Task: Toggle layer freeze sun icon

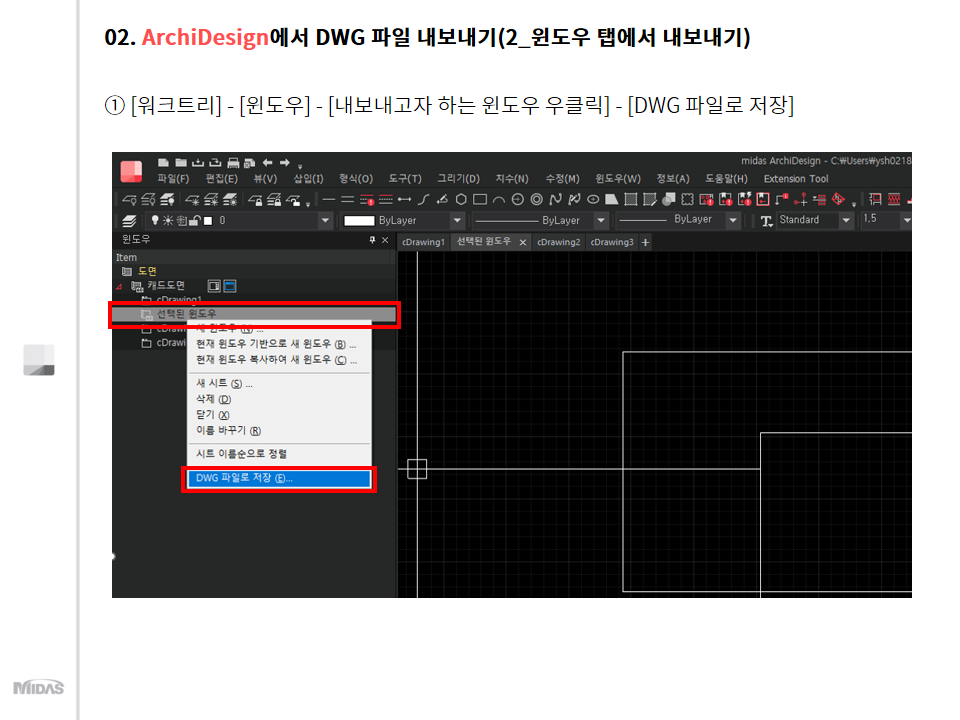Action: click(x=167, y=220)
